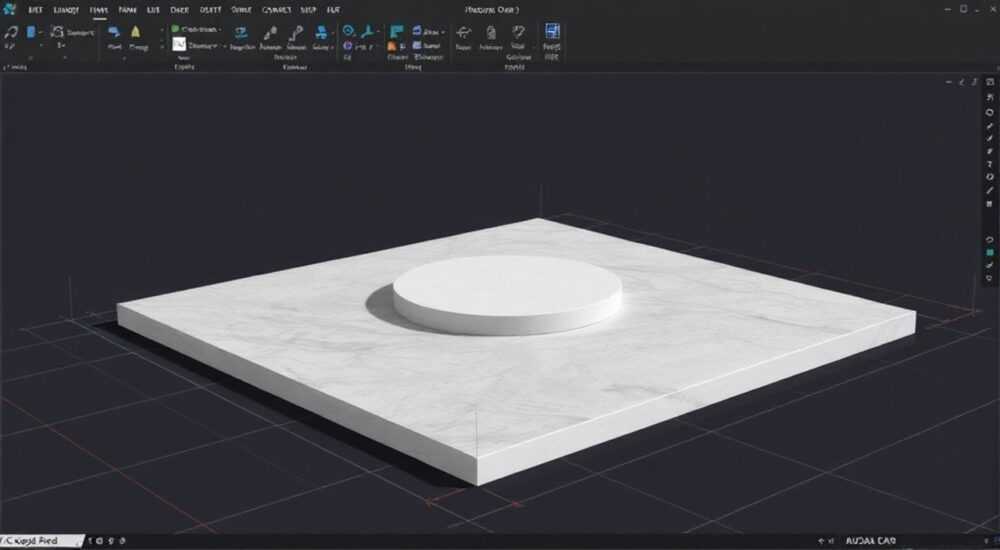This screenshot has height=550, width=1000.
Task: Click the purple circle icon in the ribbon
Action: 348,45
